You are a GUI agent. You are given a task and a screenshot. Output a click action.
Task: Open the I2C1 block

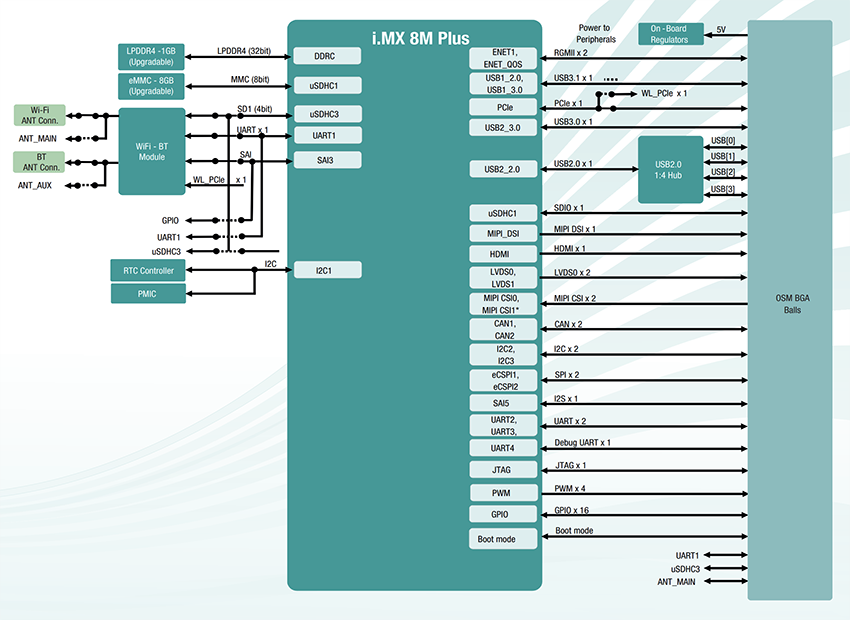[x=328, y=269]
